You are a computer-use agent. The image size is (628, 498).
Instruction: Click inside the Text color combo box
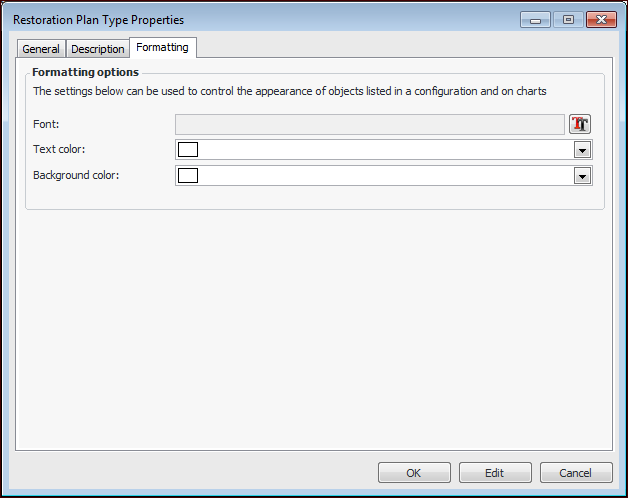click(x=380, y=150)
